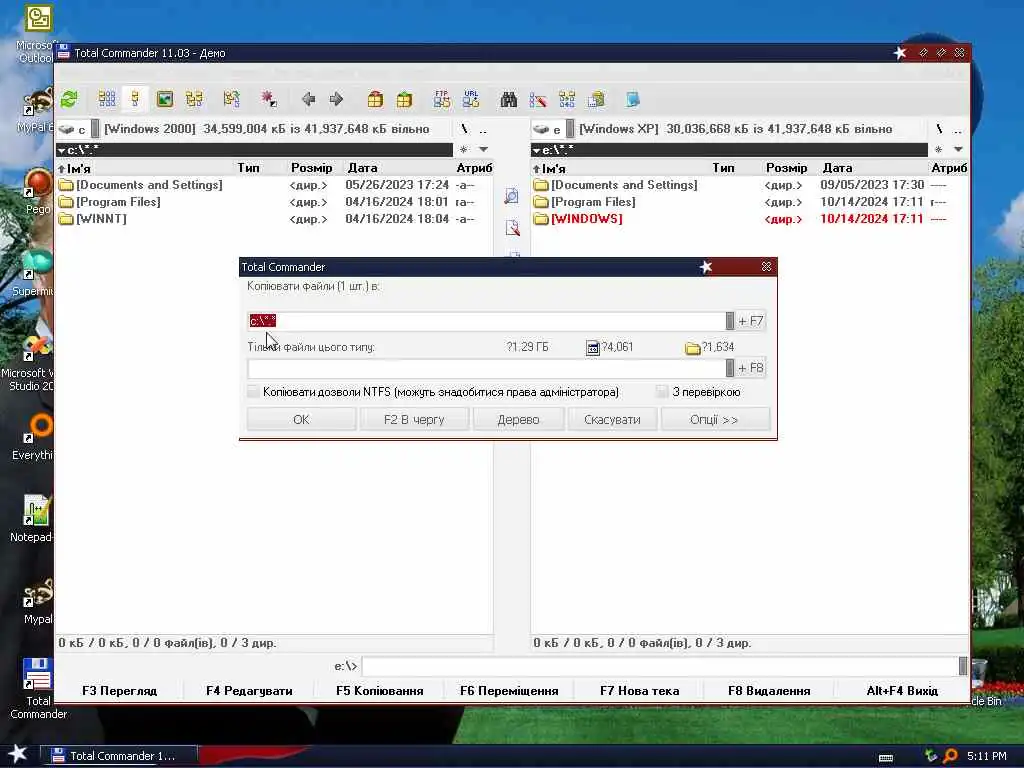
Task: Click Total Commander taskbar button
Action: [119, 756]
